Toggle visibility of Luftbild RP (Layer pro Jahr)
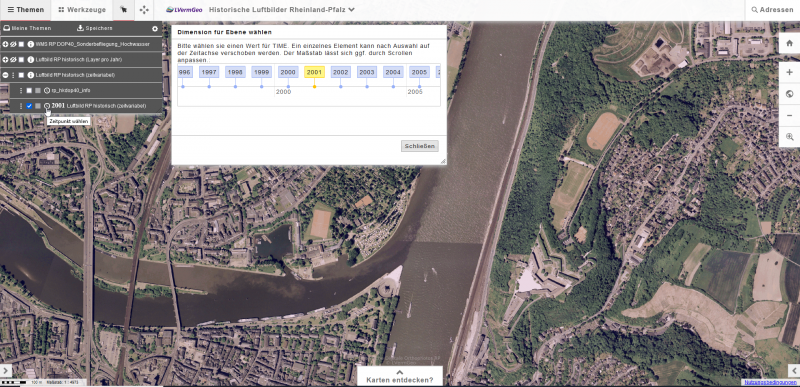 (14, 60)
